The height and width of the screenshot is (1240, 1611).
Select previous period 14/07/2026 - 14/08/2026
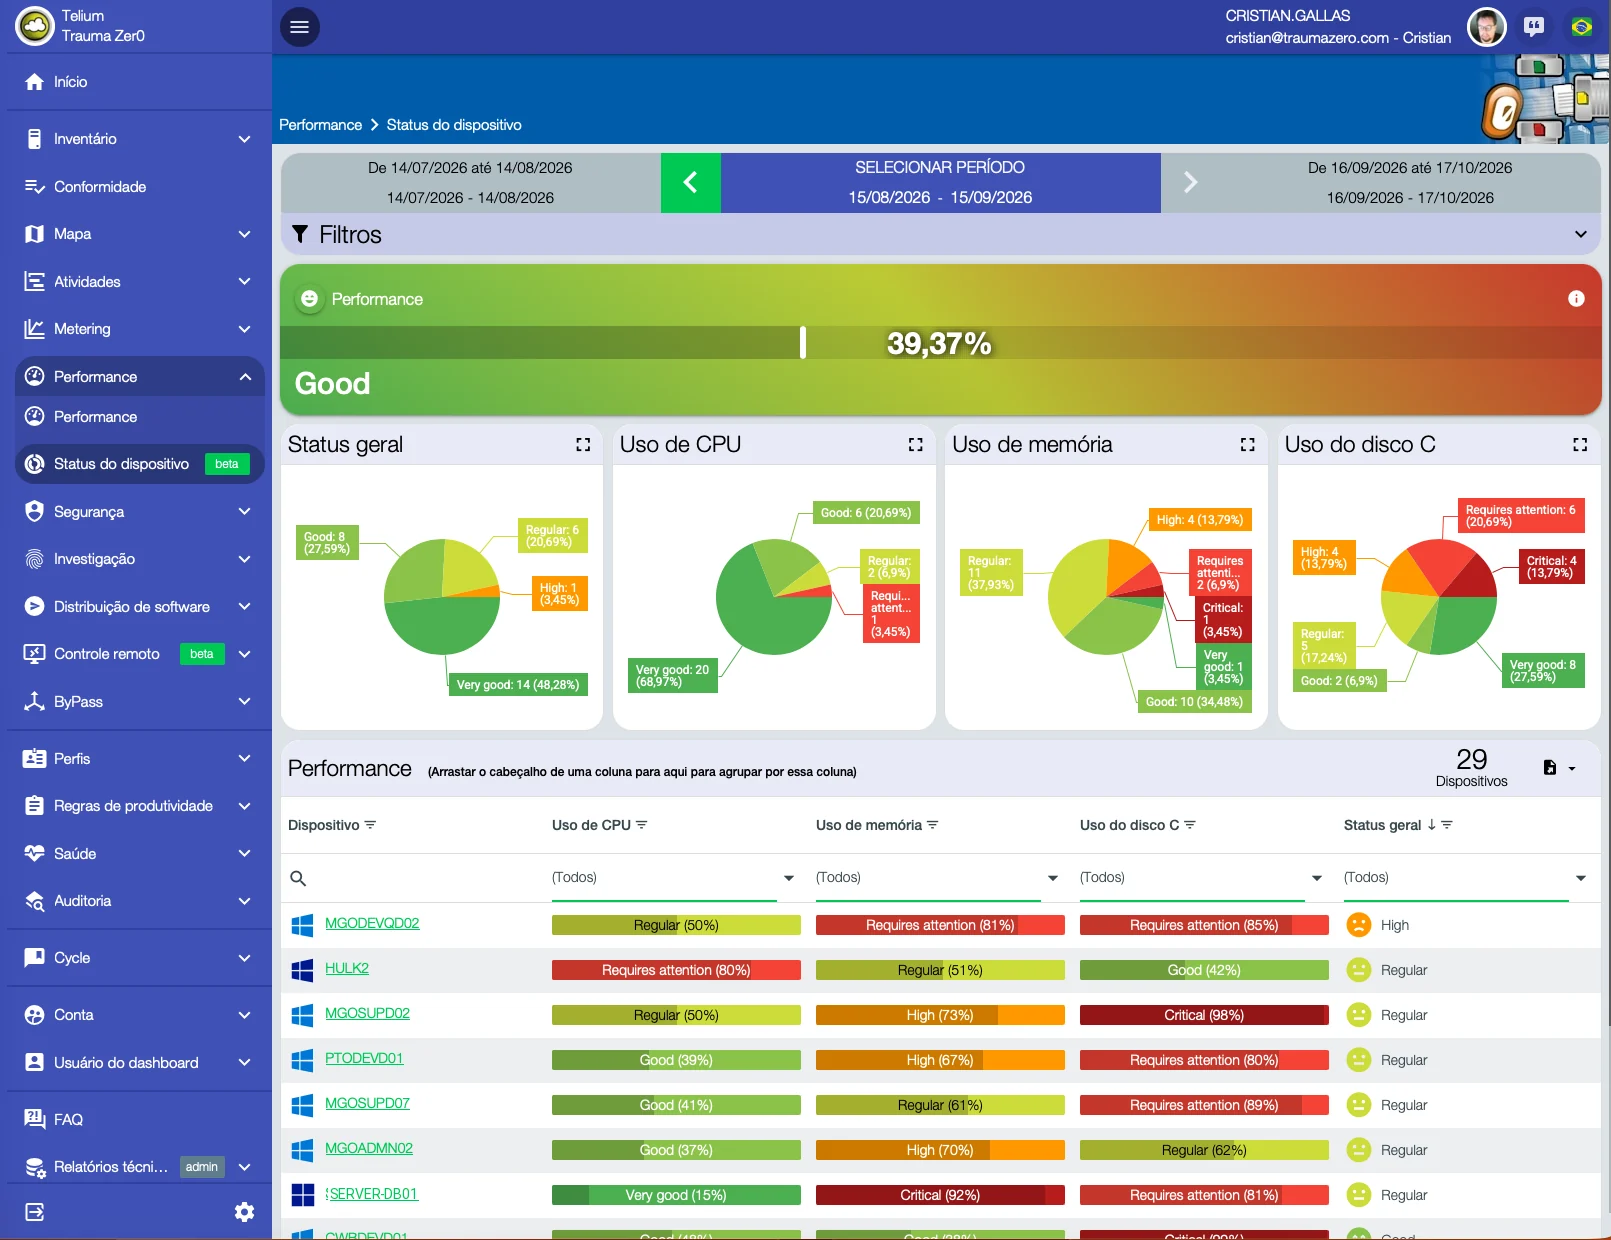tap(470, 183)
